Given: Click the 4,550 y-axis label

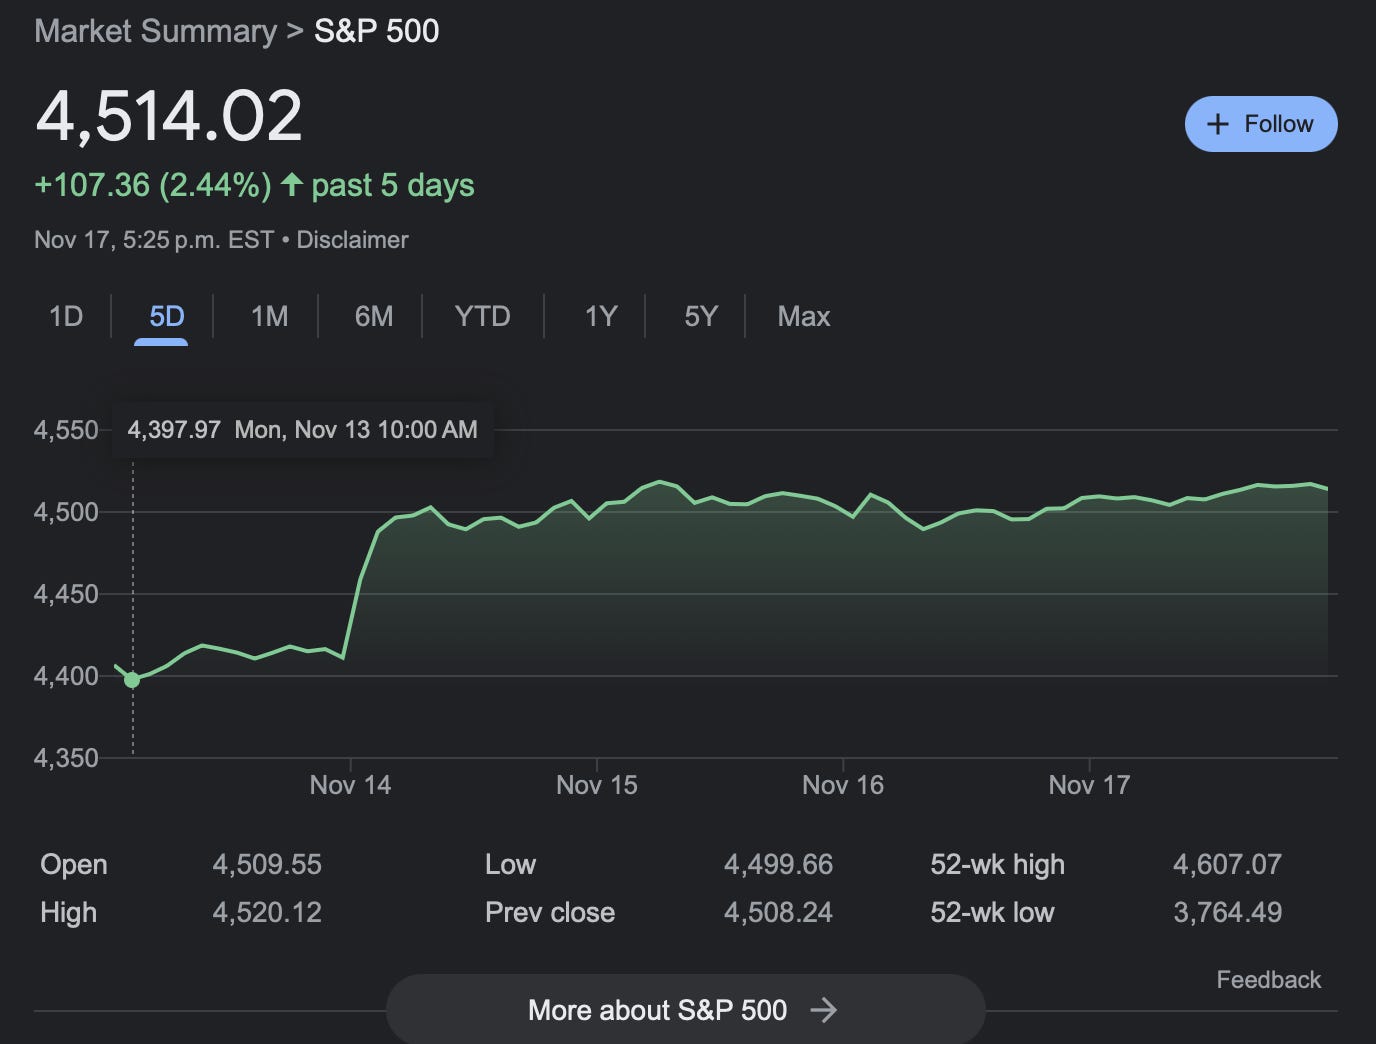Looking at the screenshot, I should pyautogui.click(x=66, y=430).
